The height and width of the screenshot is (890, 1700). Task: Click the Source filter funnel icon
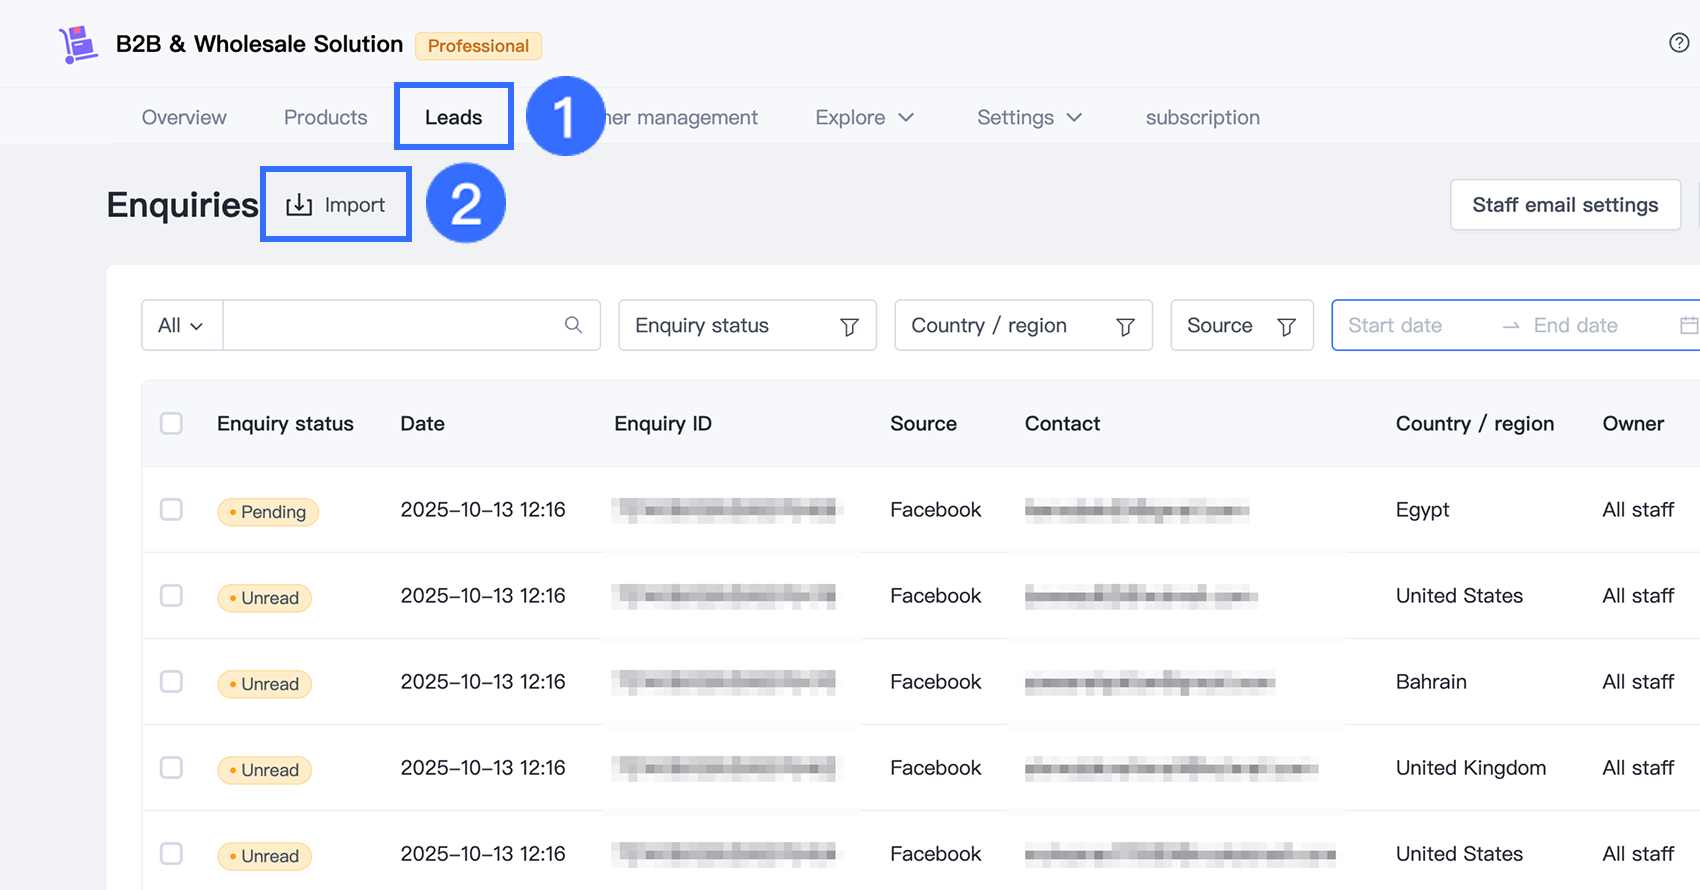(x=1287, y=326)
